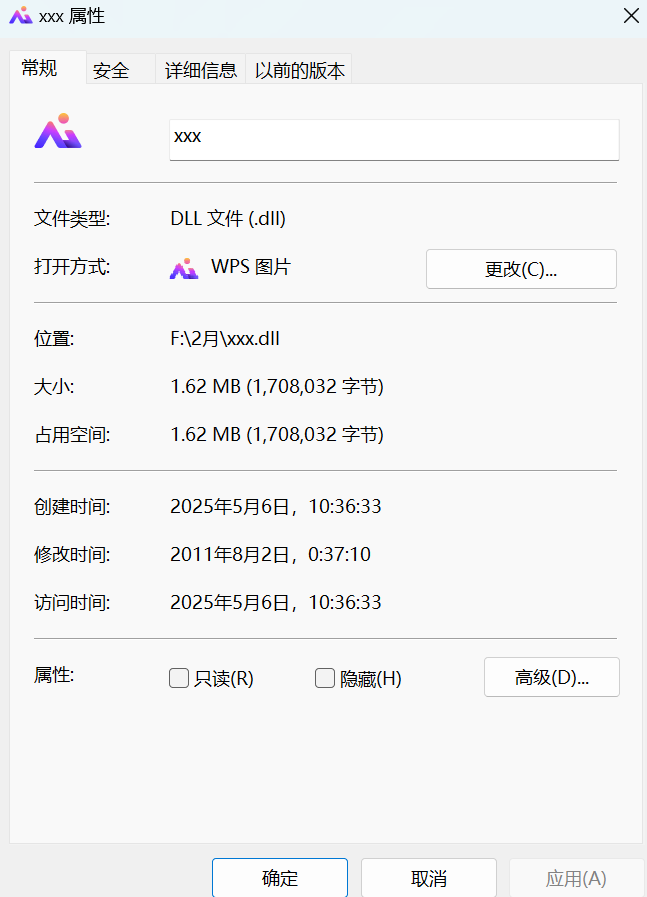Click the WPS 图片 program name text
The width and height of the screenshot is (647, 897).
pos(251,267)
